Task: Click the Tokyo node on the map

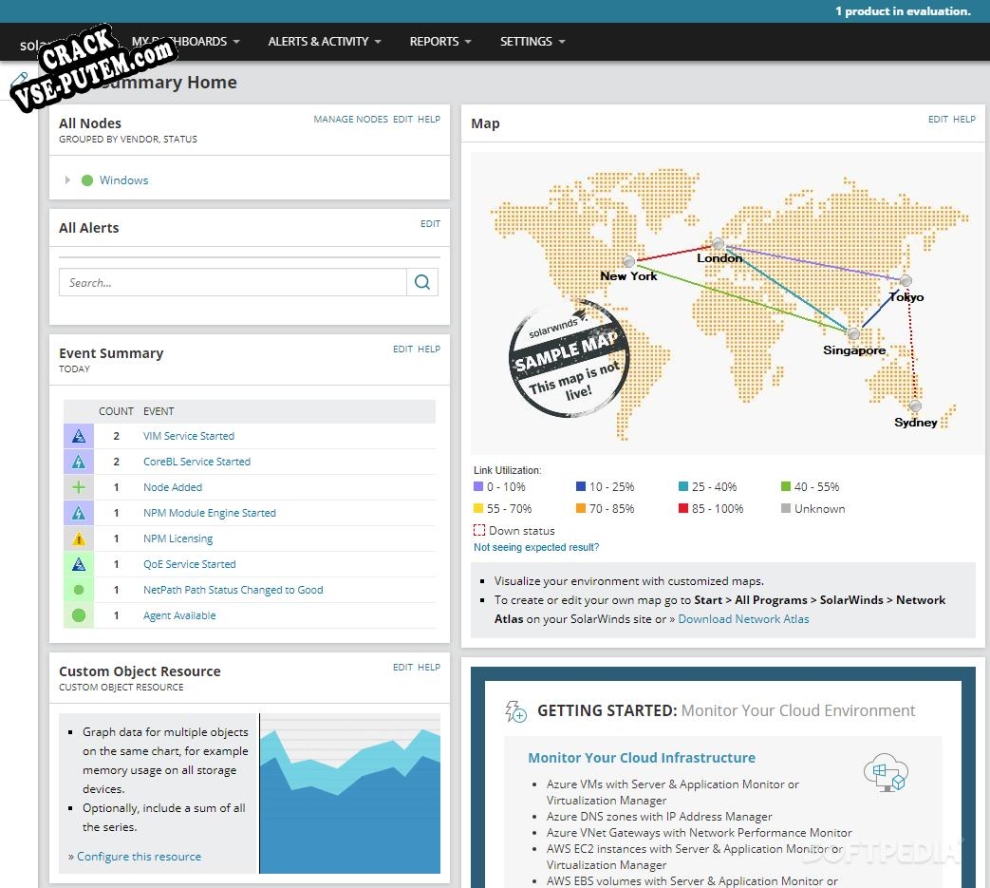Action: 905,280
